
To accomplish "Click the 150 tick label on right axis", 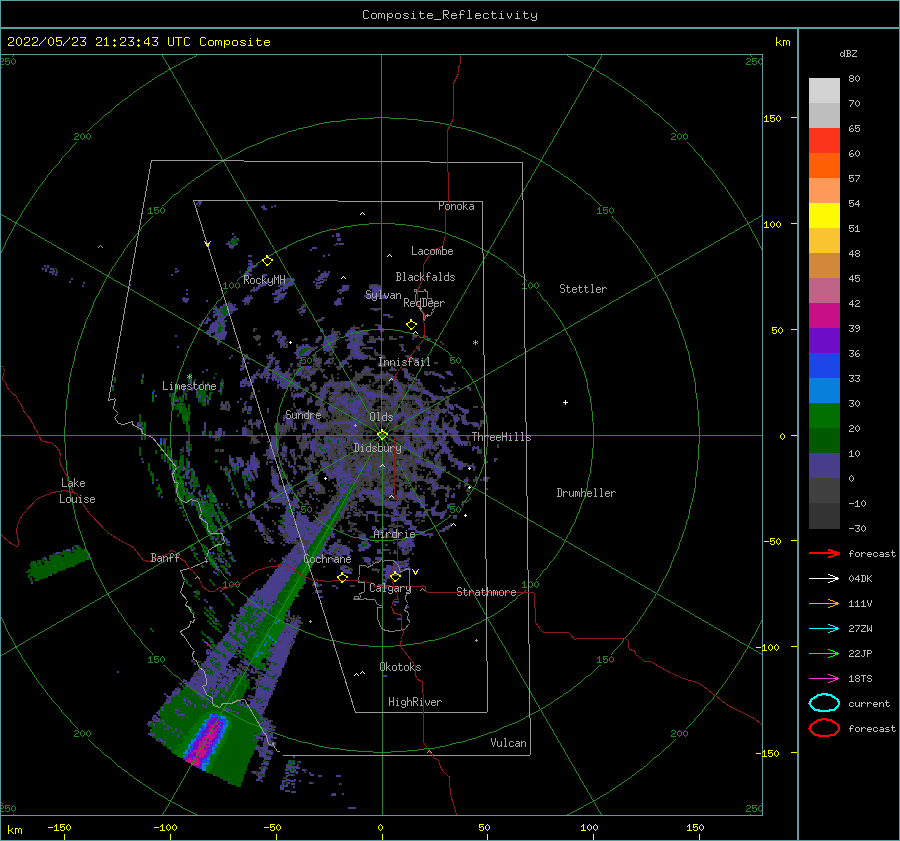I will (772, 118).
